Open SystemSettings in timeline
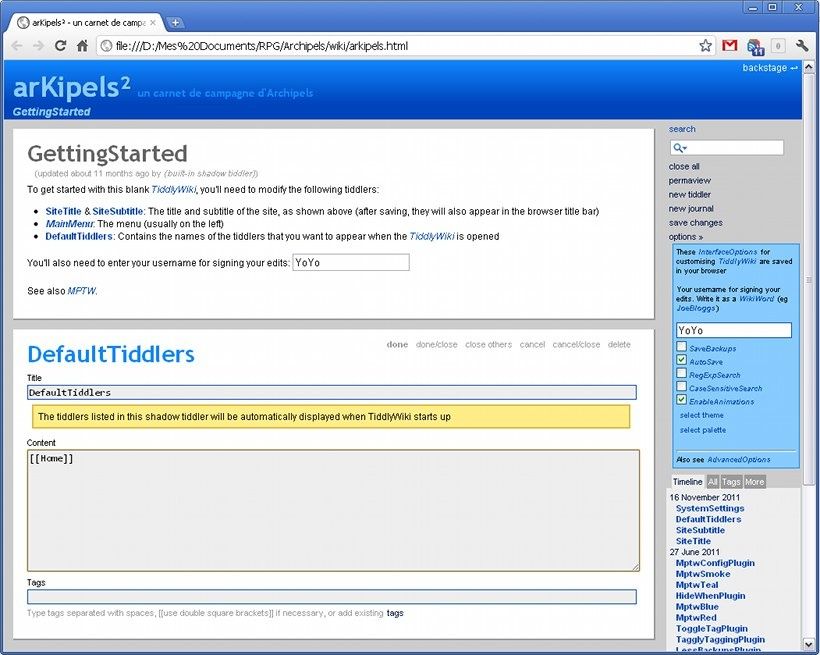Viewport: 820px width, 655px height. coord(710,508)
